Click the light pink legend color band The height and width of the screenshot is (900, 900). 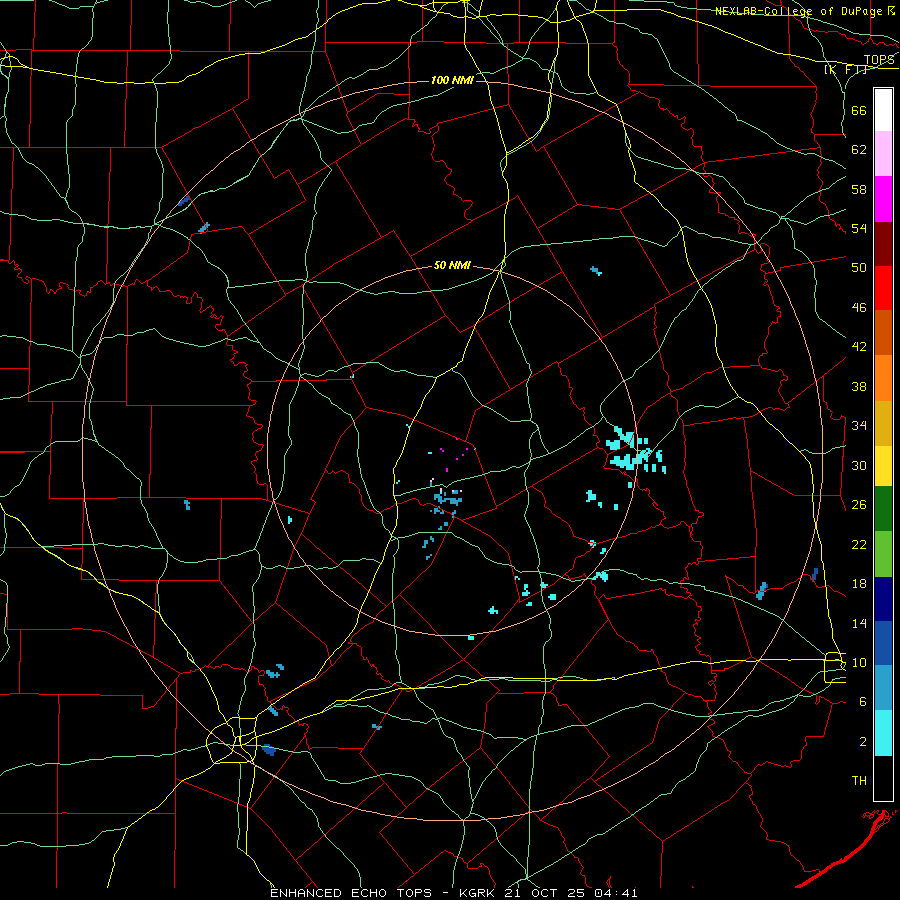[883, 153]
